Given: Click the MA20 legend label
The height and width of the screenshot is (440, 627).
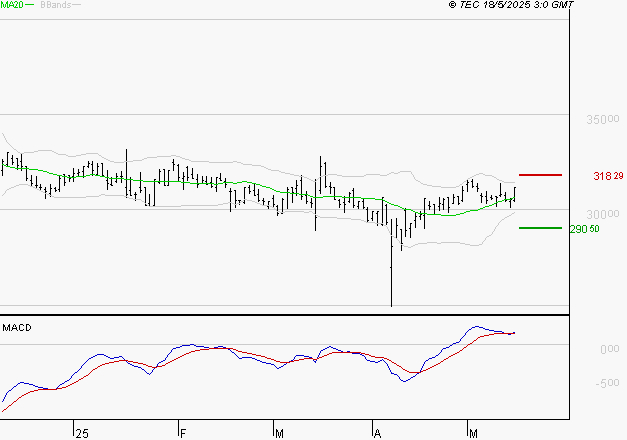Looking at the screenshot, I should click(x=11, y=5).
